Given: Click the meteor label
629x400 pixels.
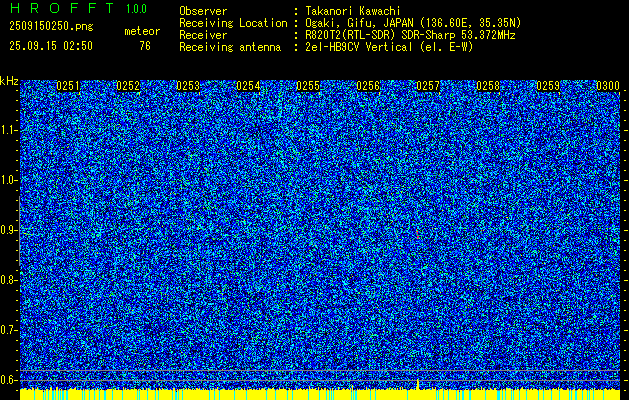Looking at the screenshot, I should (x=142, y=31).
